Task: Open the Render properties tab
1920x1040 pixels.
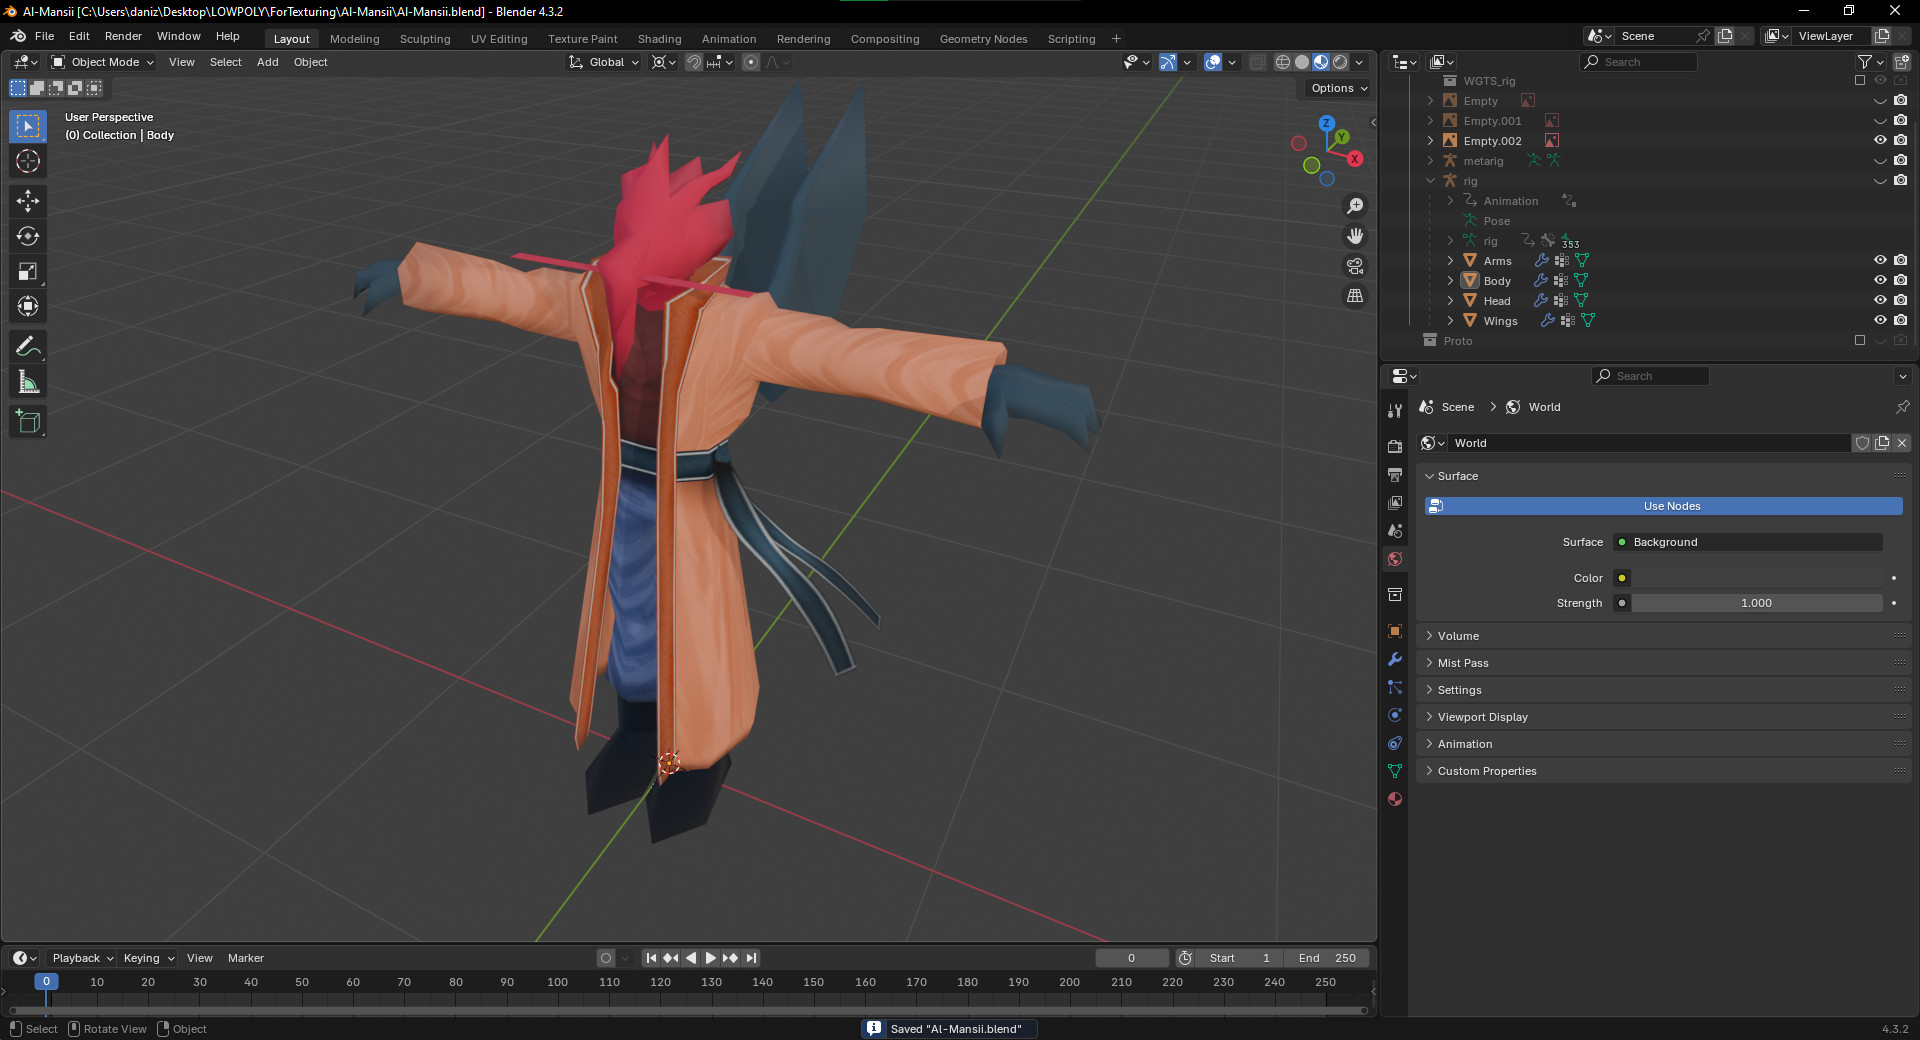Action: tap(1395, 446)
